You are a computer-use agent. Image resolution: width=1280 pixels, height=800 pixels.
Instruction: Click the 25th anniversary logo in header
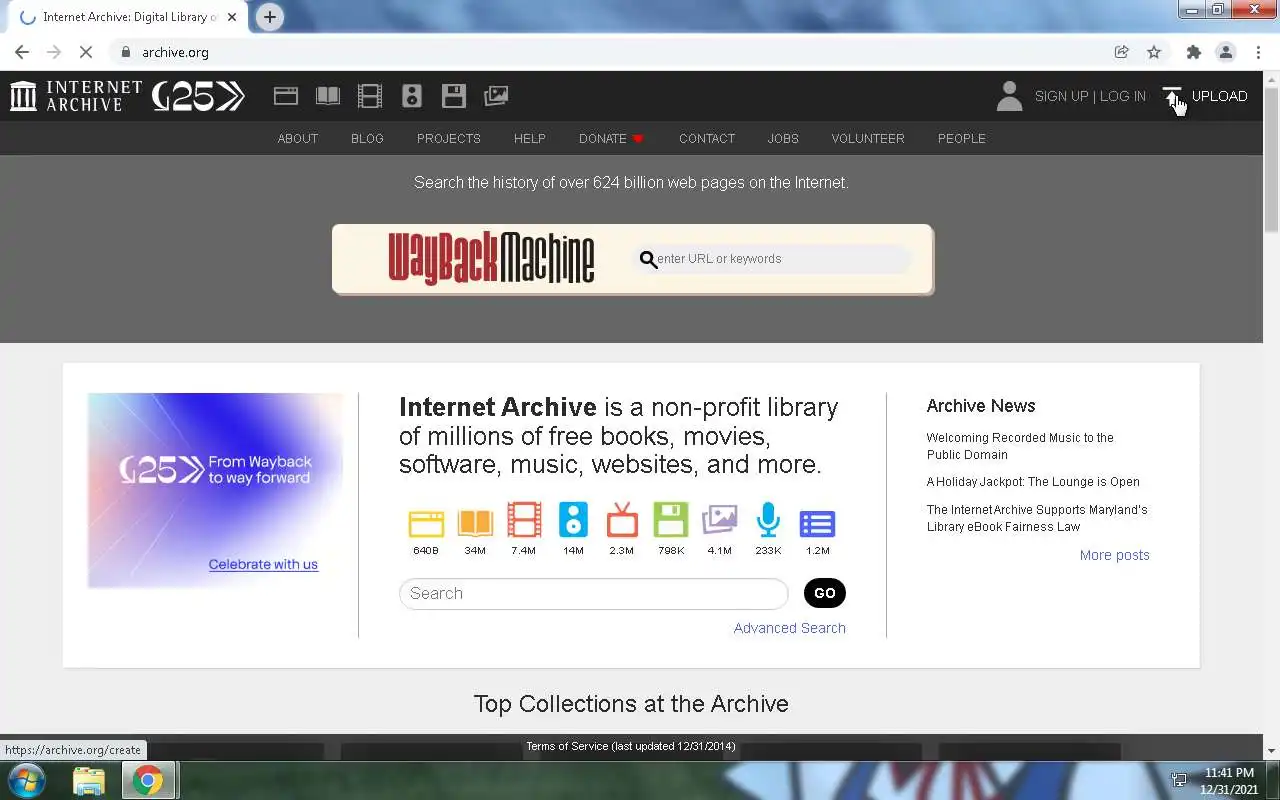pos(198,96)
